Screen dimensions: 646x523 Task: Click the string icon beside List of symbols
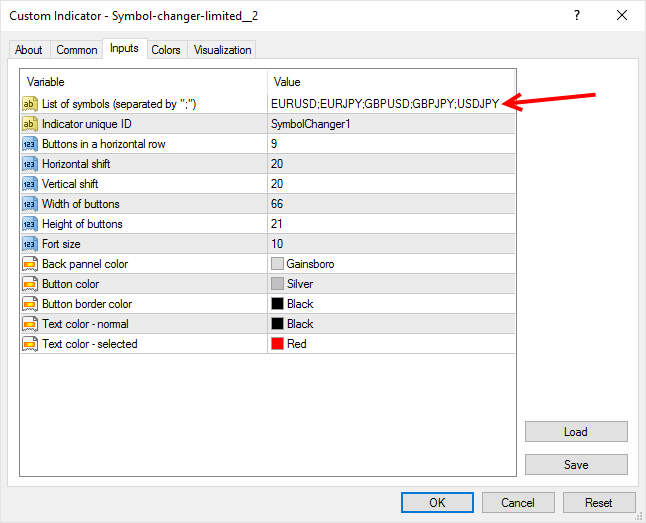(30, 104)
